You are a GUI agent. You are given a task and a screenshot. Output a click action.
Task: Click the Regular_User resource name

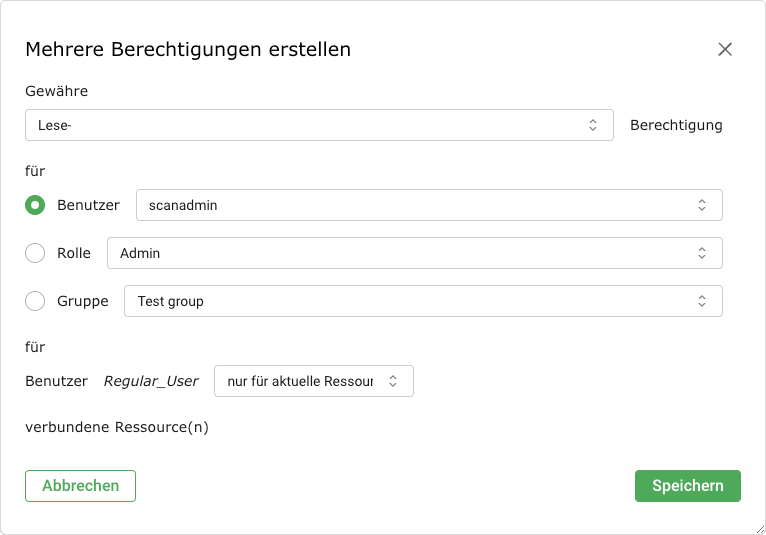click(151, 381)
